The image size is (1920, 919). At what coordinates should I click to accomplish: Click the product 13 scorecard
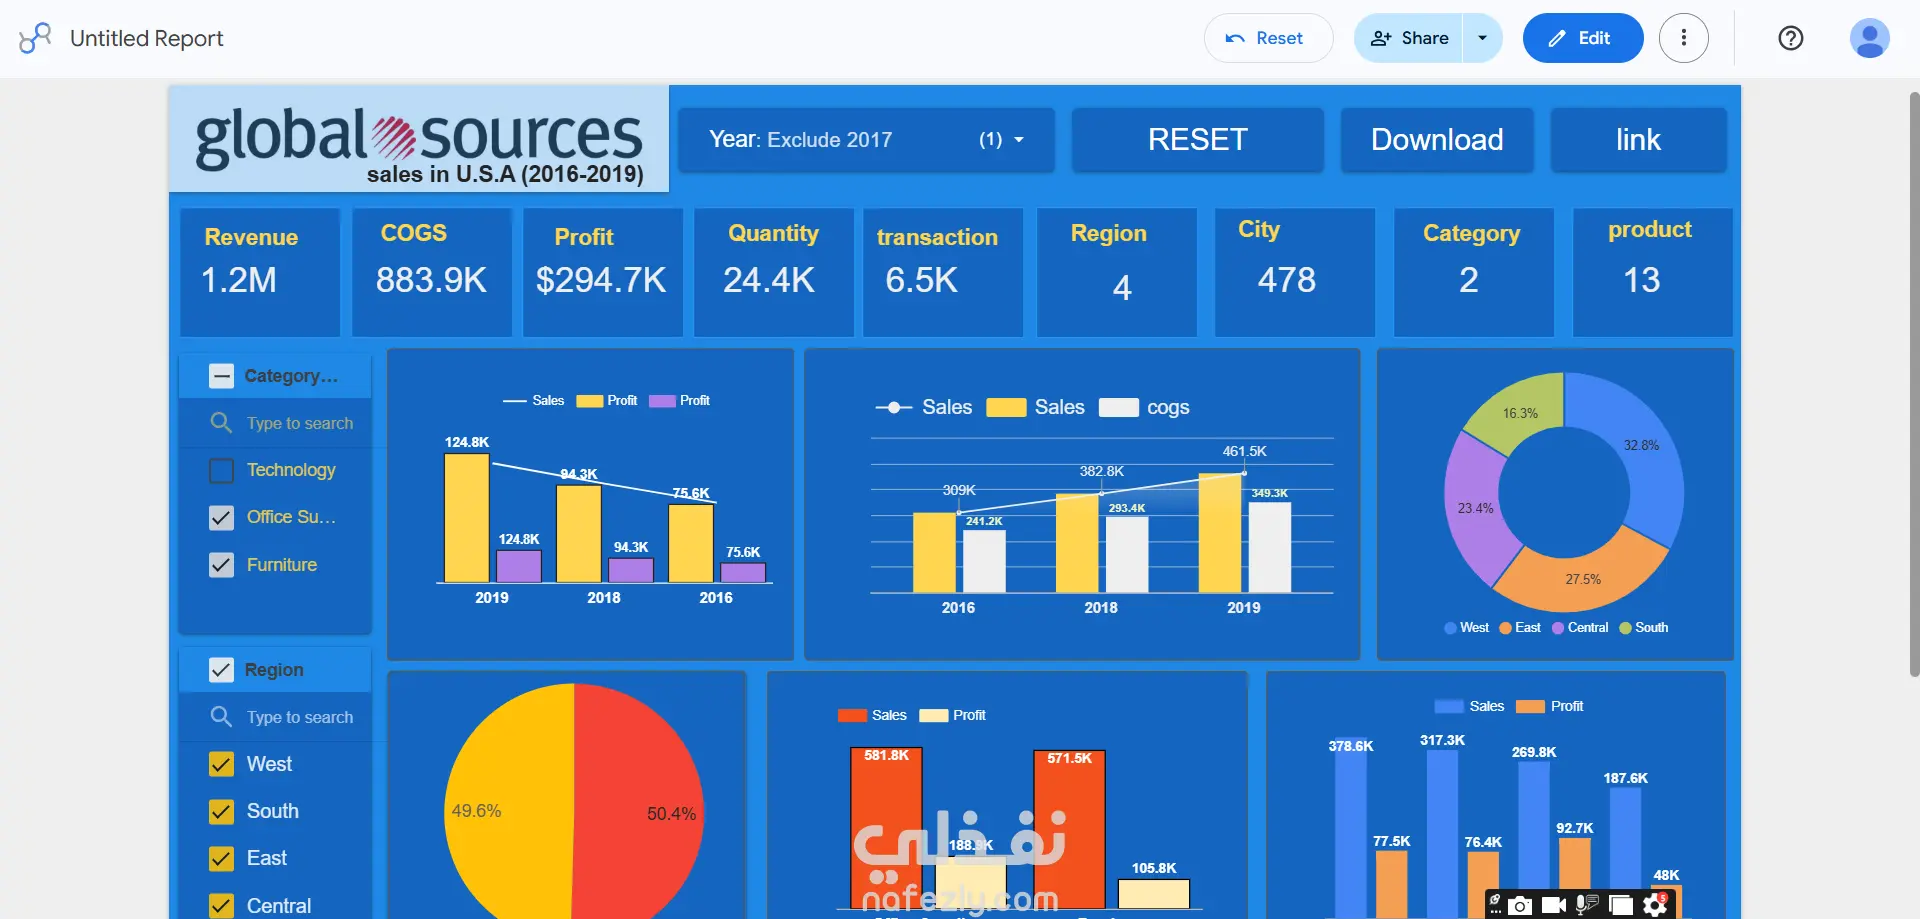[x=1652, y=272]
